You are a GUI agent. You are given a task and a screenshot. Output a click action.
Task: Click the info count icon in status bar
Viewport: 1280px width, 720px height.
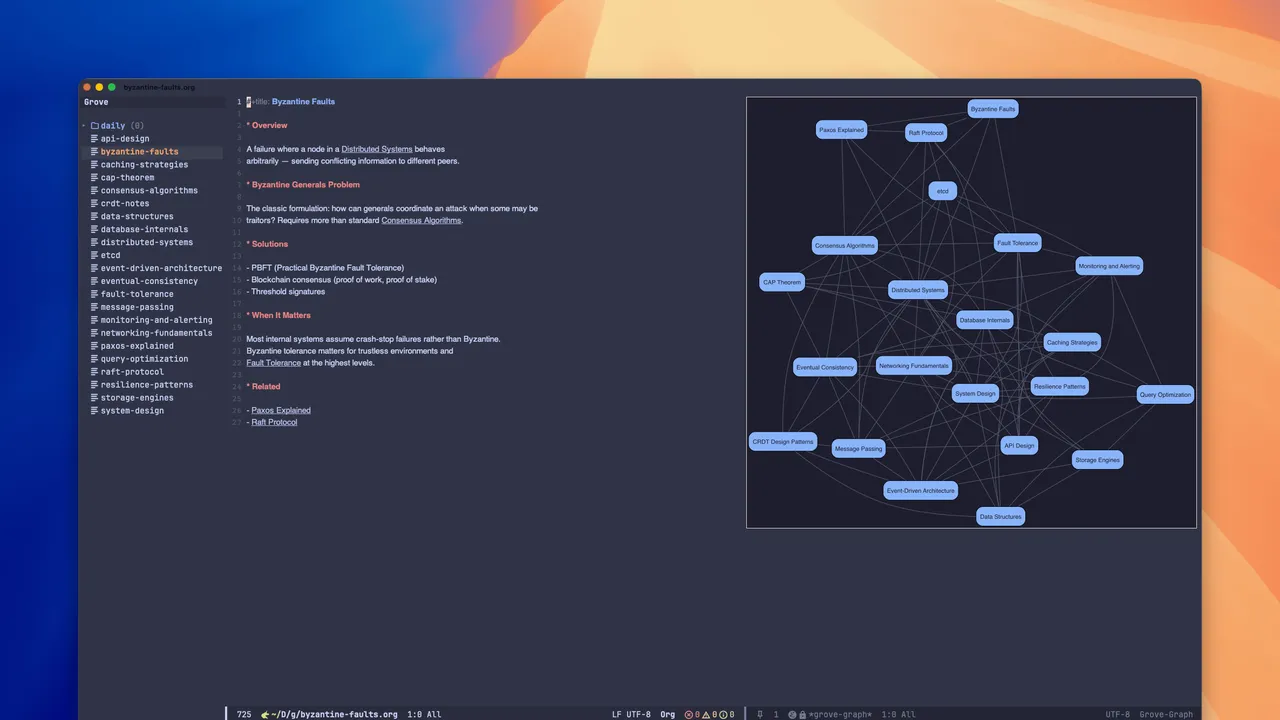click(x=723, y=715)
